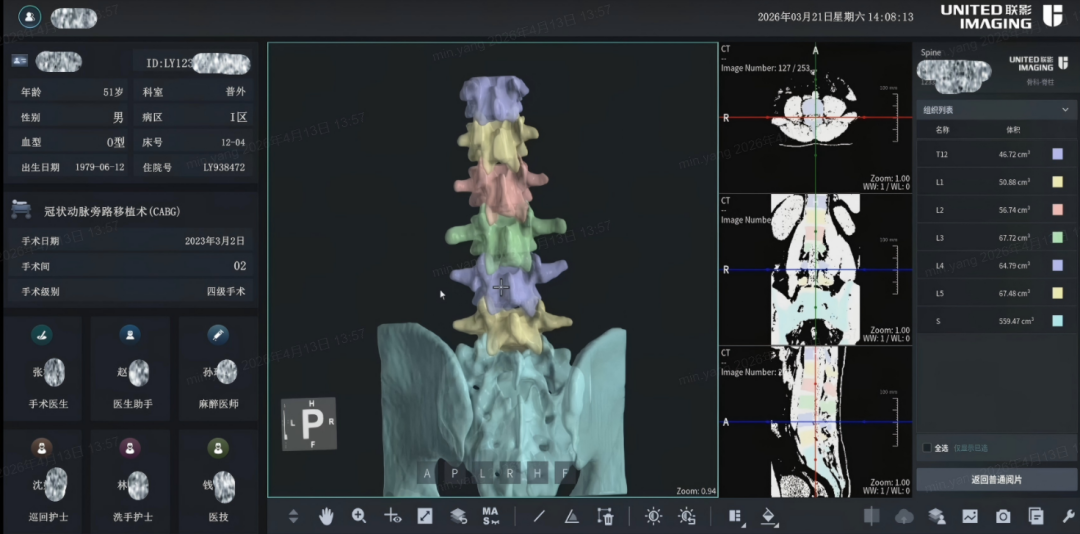
Task: Switch view to Anterior using A button
Action: 427,473
